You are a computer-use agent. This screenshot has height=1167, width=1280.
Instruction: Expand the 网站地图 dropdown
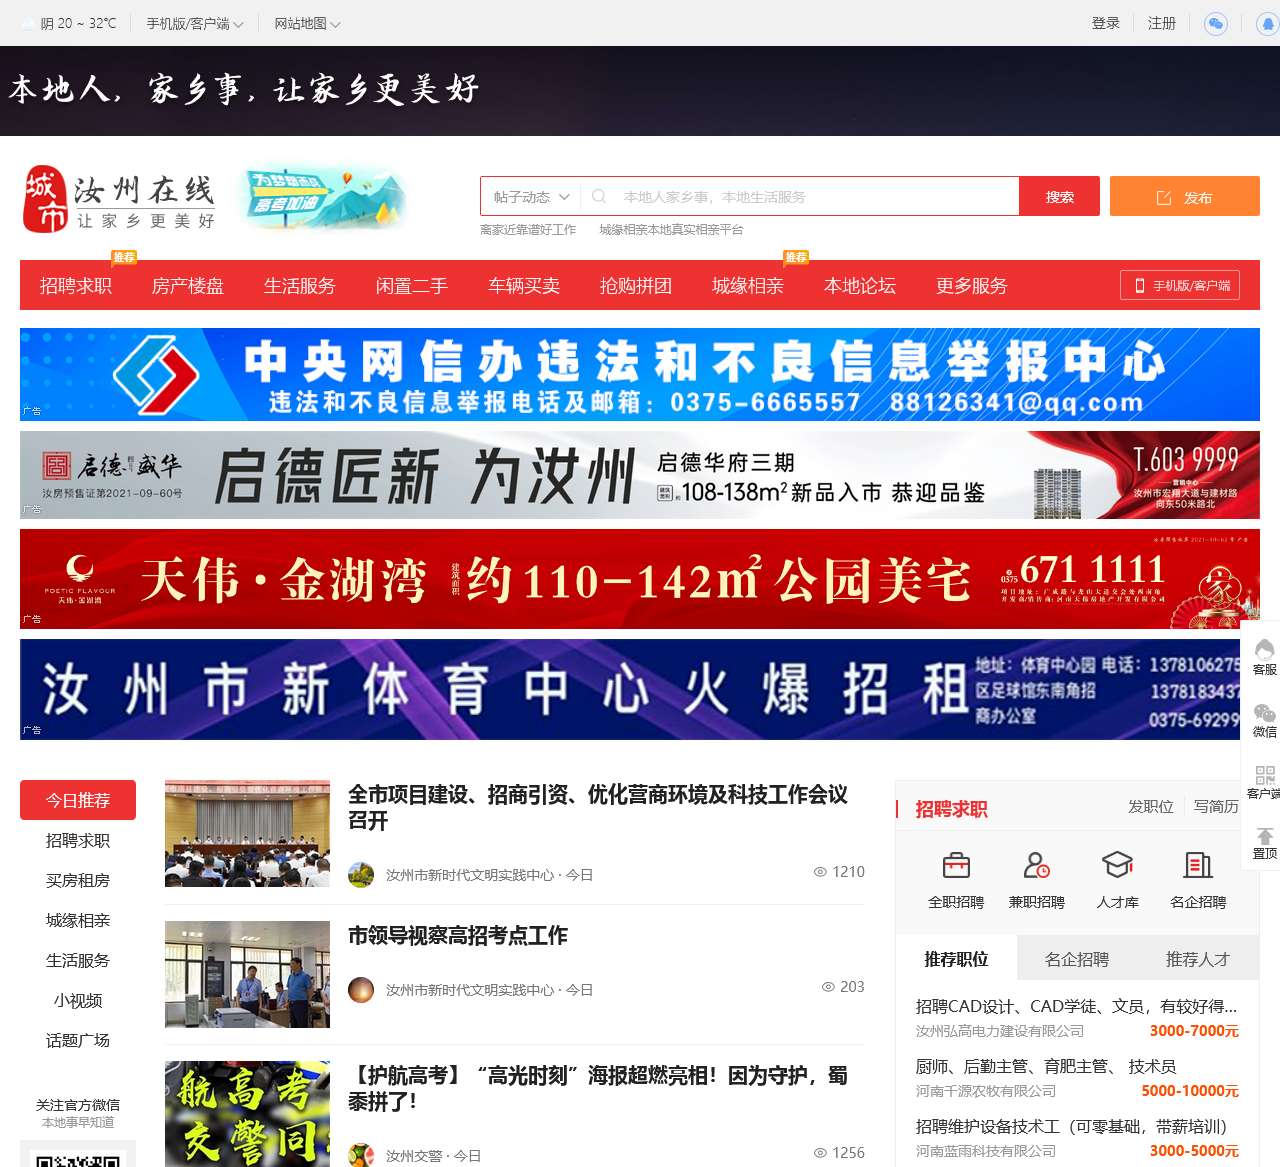tap(307, 23)
